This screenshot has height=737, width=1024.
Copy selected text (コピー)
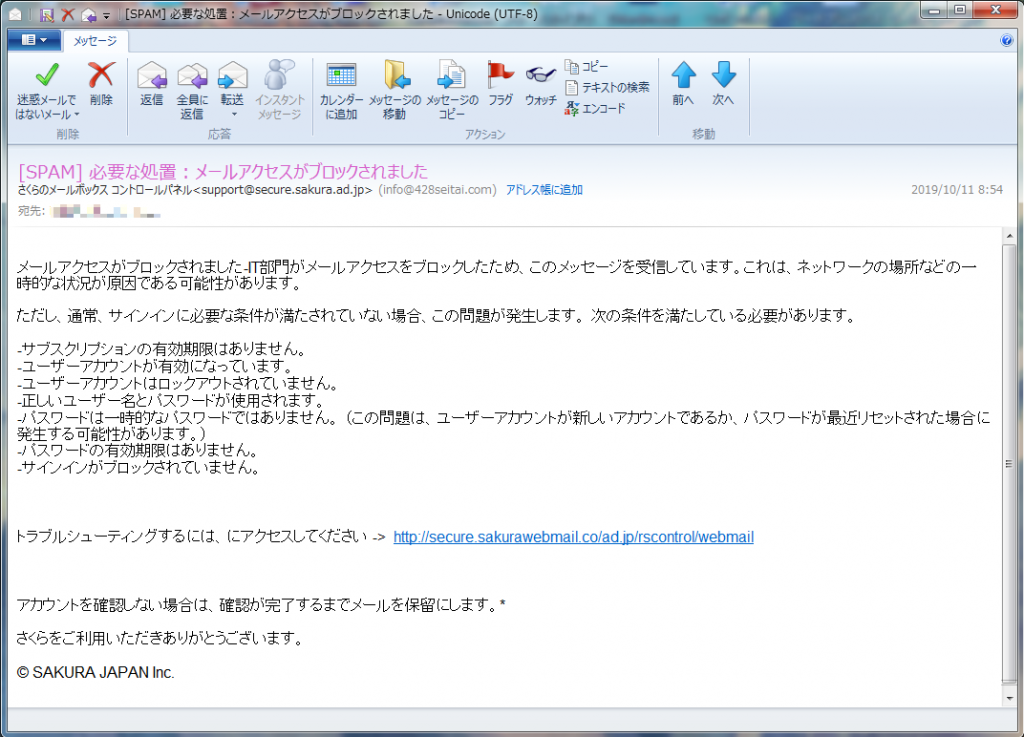click(586, 67)
